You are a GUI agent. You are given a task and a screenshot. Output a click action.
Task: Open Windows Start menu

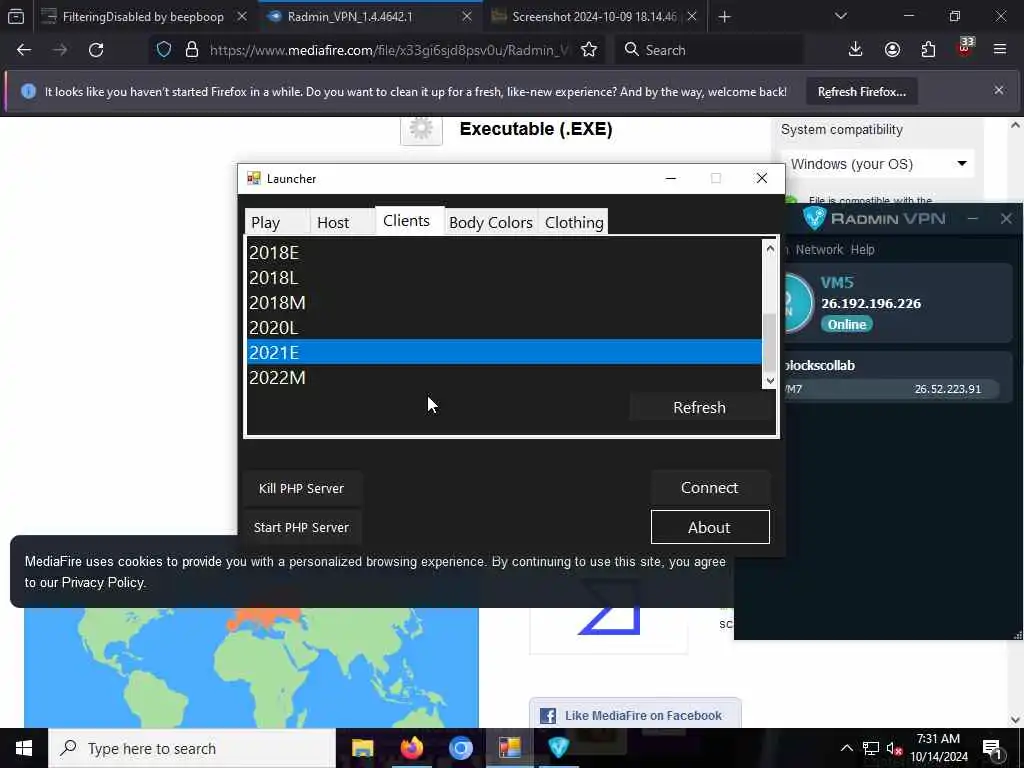pos(24,748)
